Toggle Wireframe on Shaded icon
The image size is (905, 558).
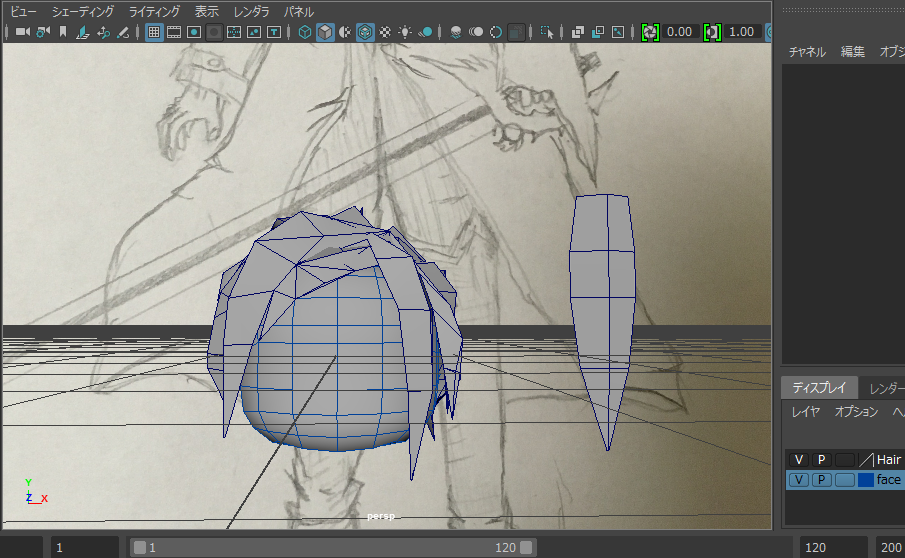pos(365,32)
